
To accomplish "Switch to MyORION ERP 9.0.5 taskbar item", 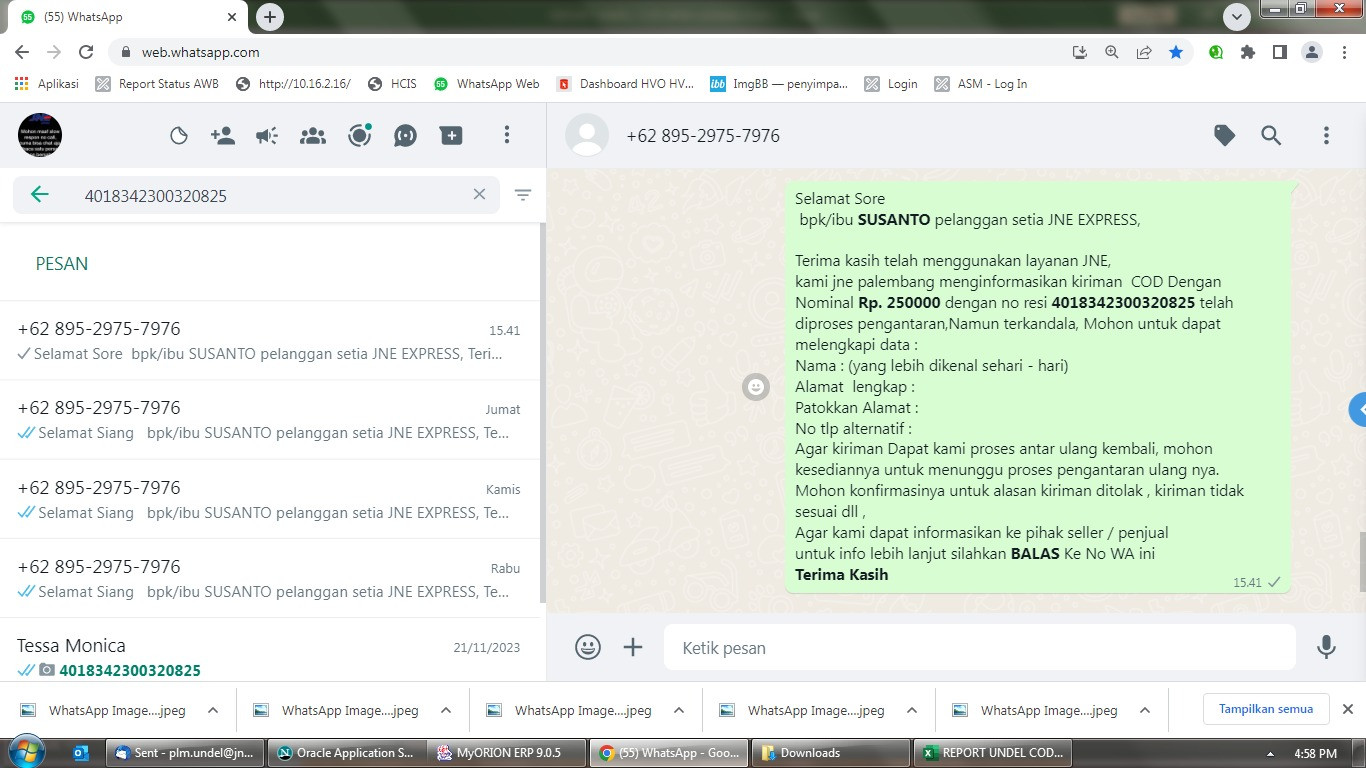I will 506,753.
